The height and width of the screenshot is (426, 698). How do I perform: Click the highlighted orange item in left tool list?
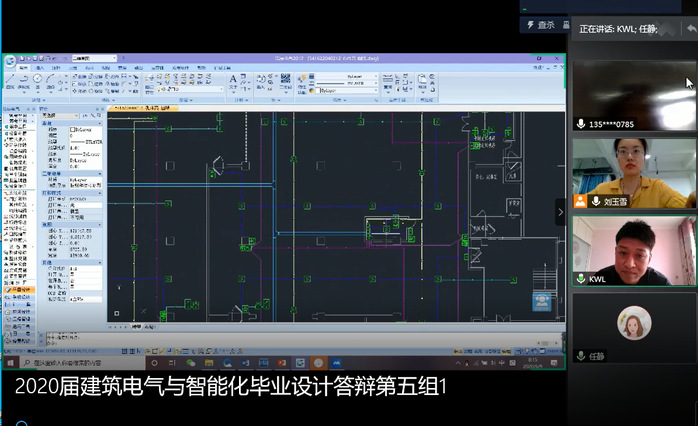(20, 290)
